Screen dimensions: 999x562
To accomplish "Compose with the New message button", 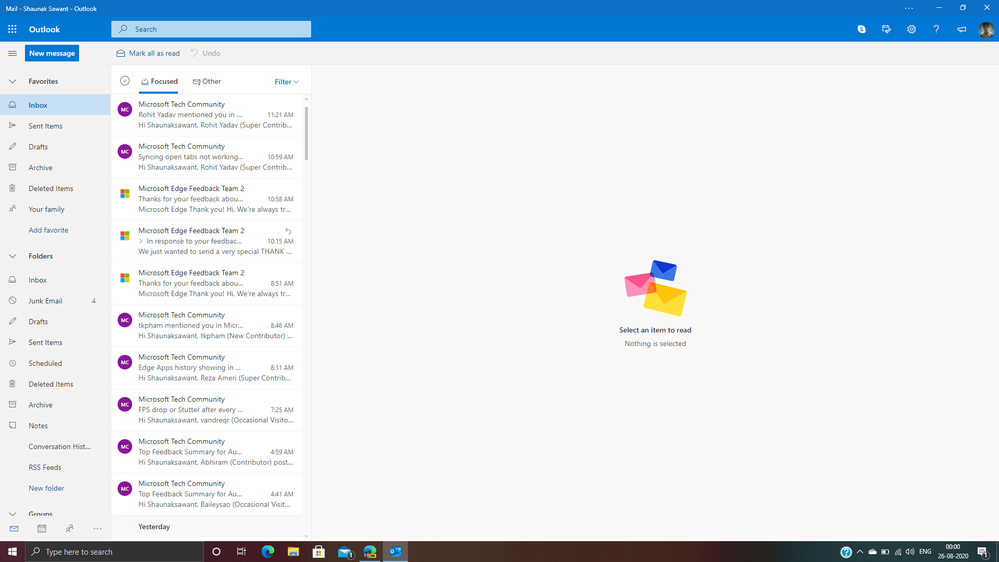I will point(52,54).
